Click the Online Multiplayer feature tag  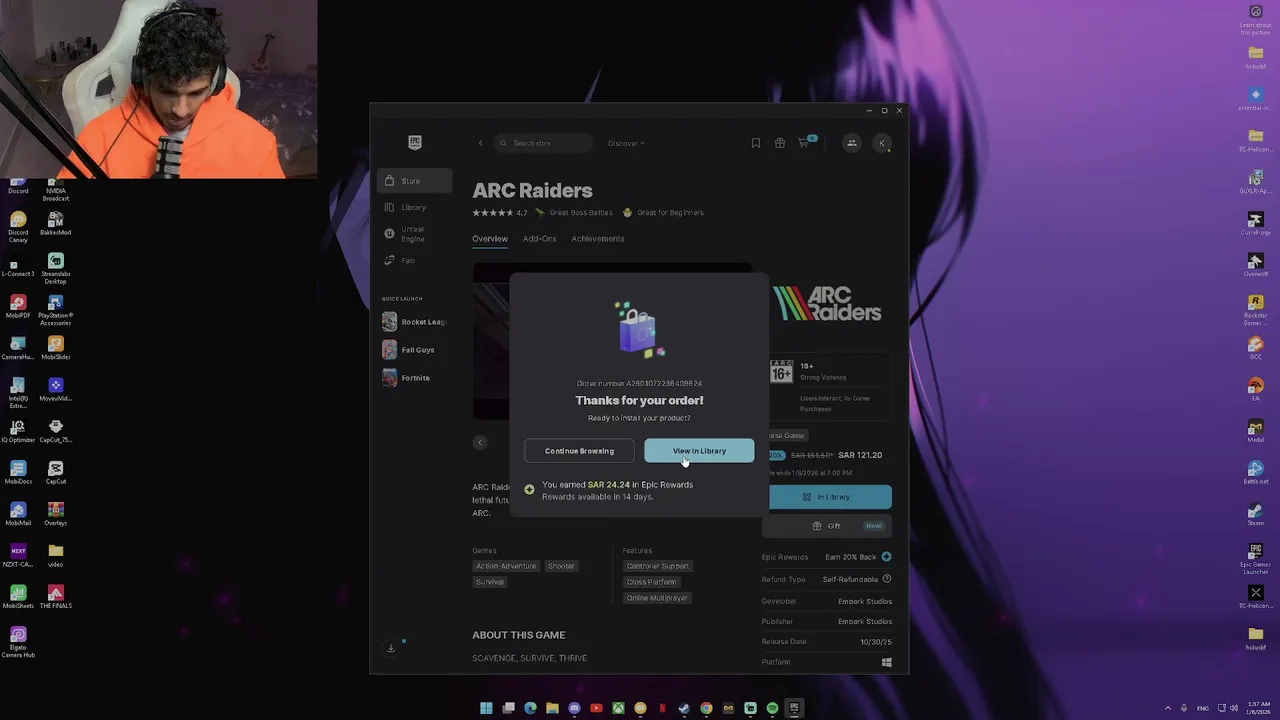tap(657, 598)
